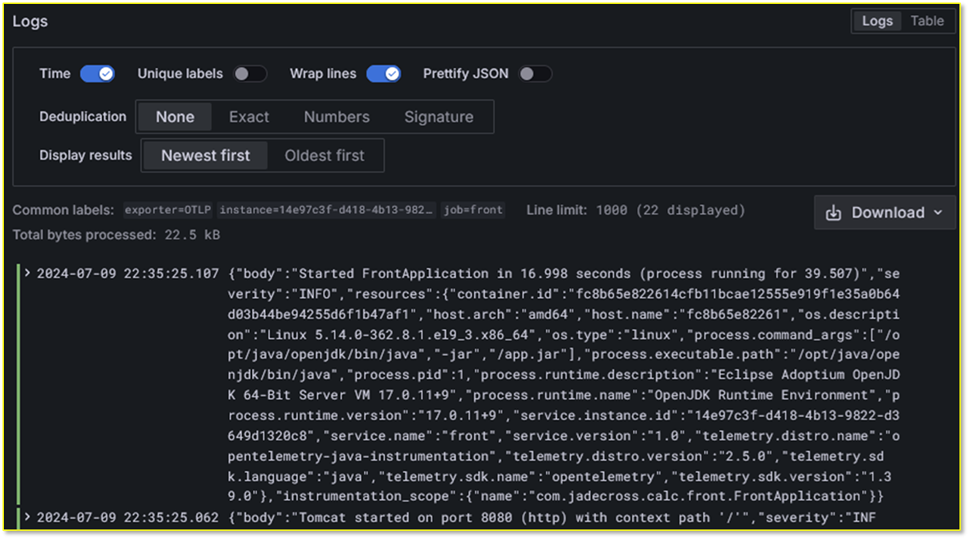
Task: Click the download tray icon
Action: pyautogui.click(x=834, y=213)
